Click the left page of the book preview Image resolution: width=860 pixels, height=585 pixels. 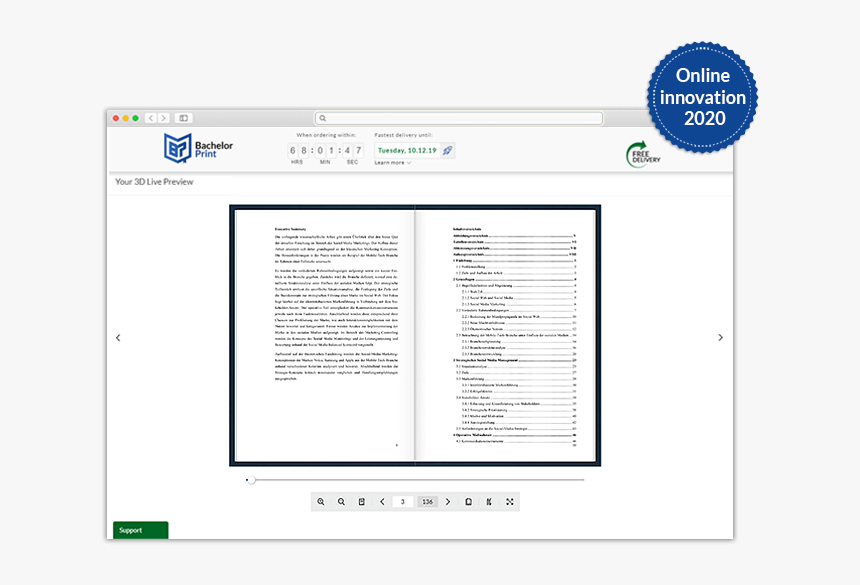325,335
